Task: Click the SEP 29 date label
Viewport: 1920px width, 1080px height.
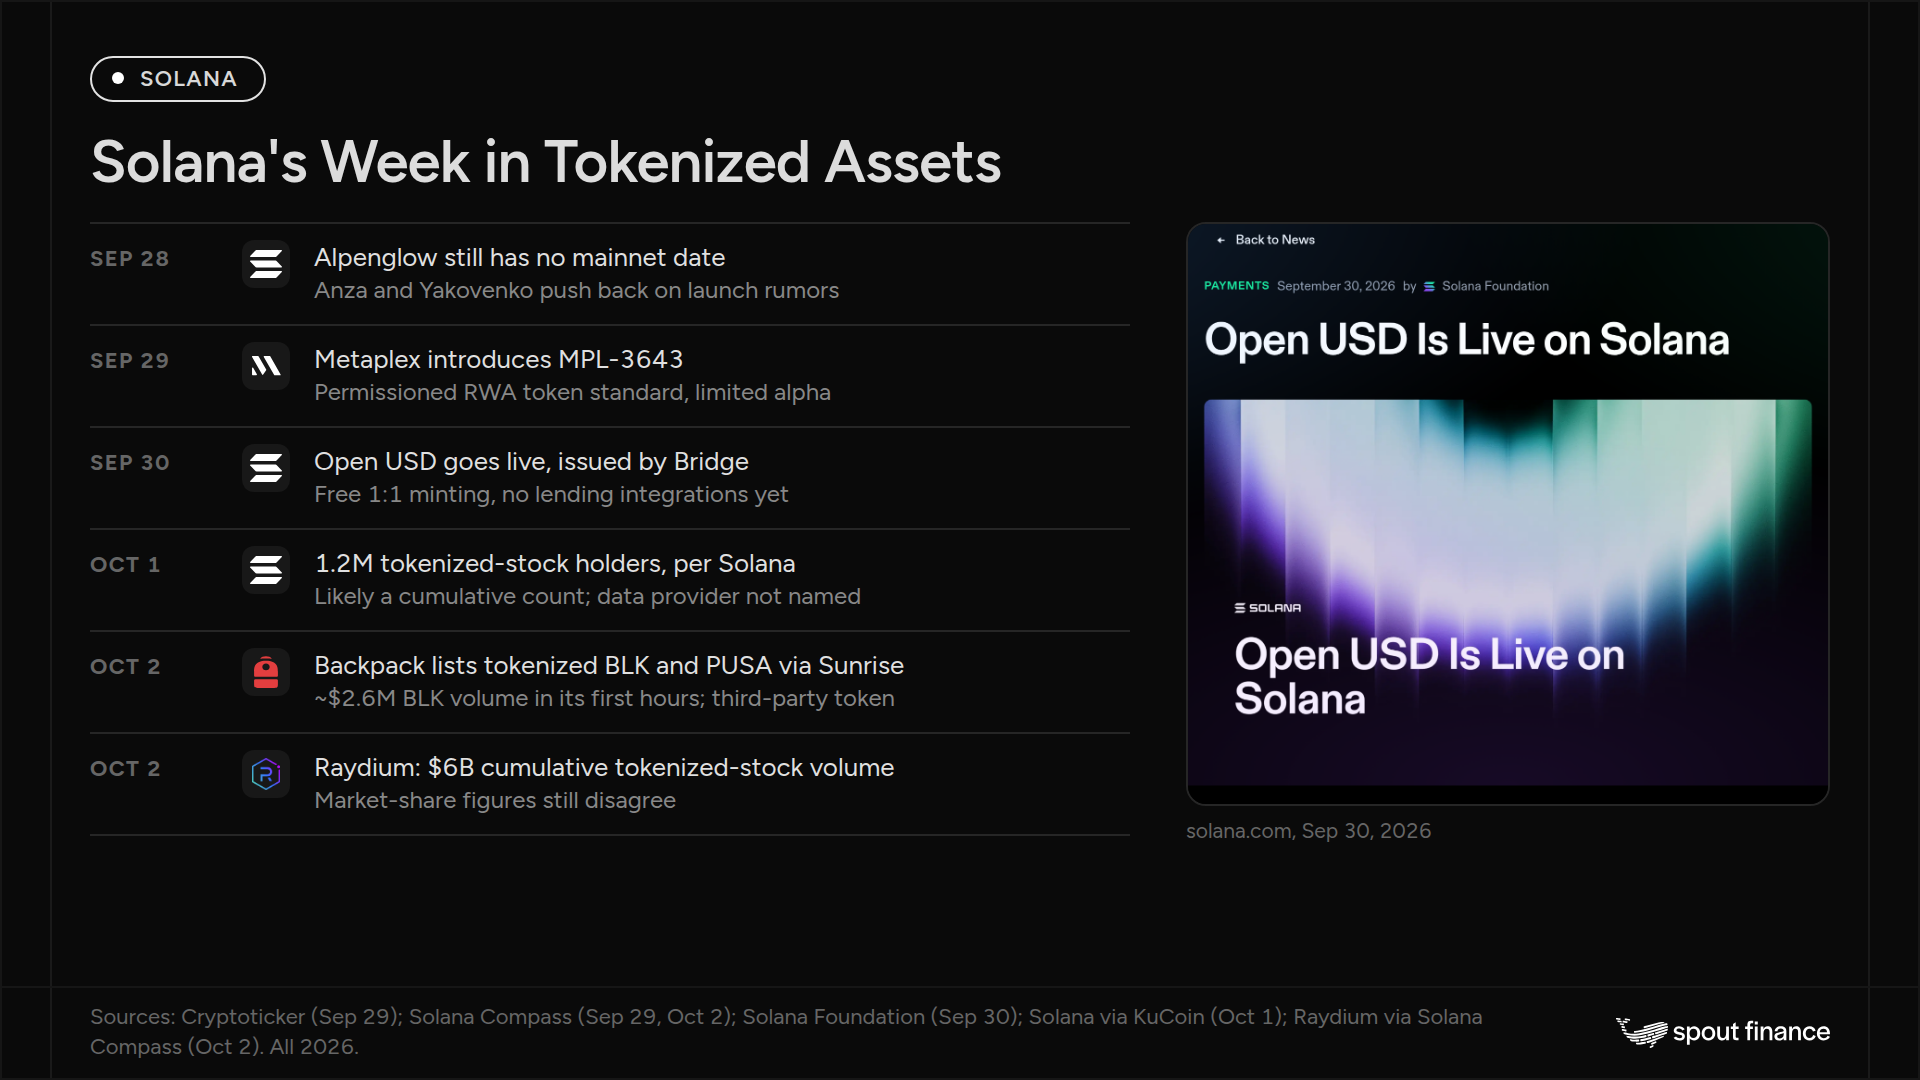Action: click(x=129, y=361)
